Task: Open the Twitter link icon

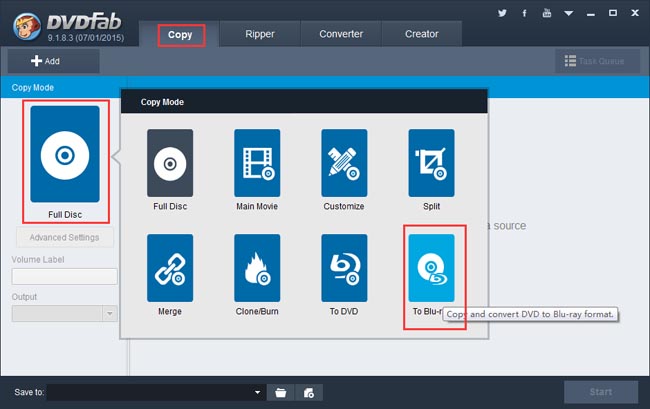Action: click(502, 13)
